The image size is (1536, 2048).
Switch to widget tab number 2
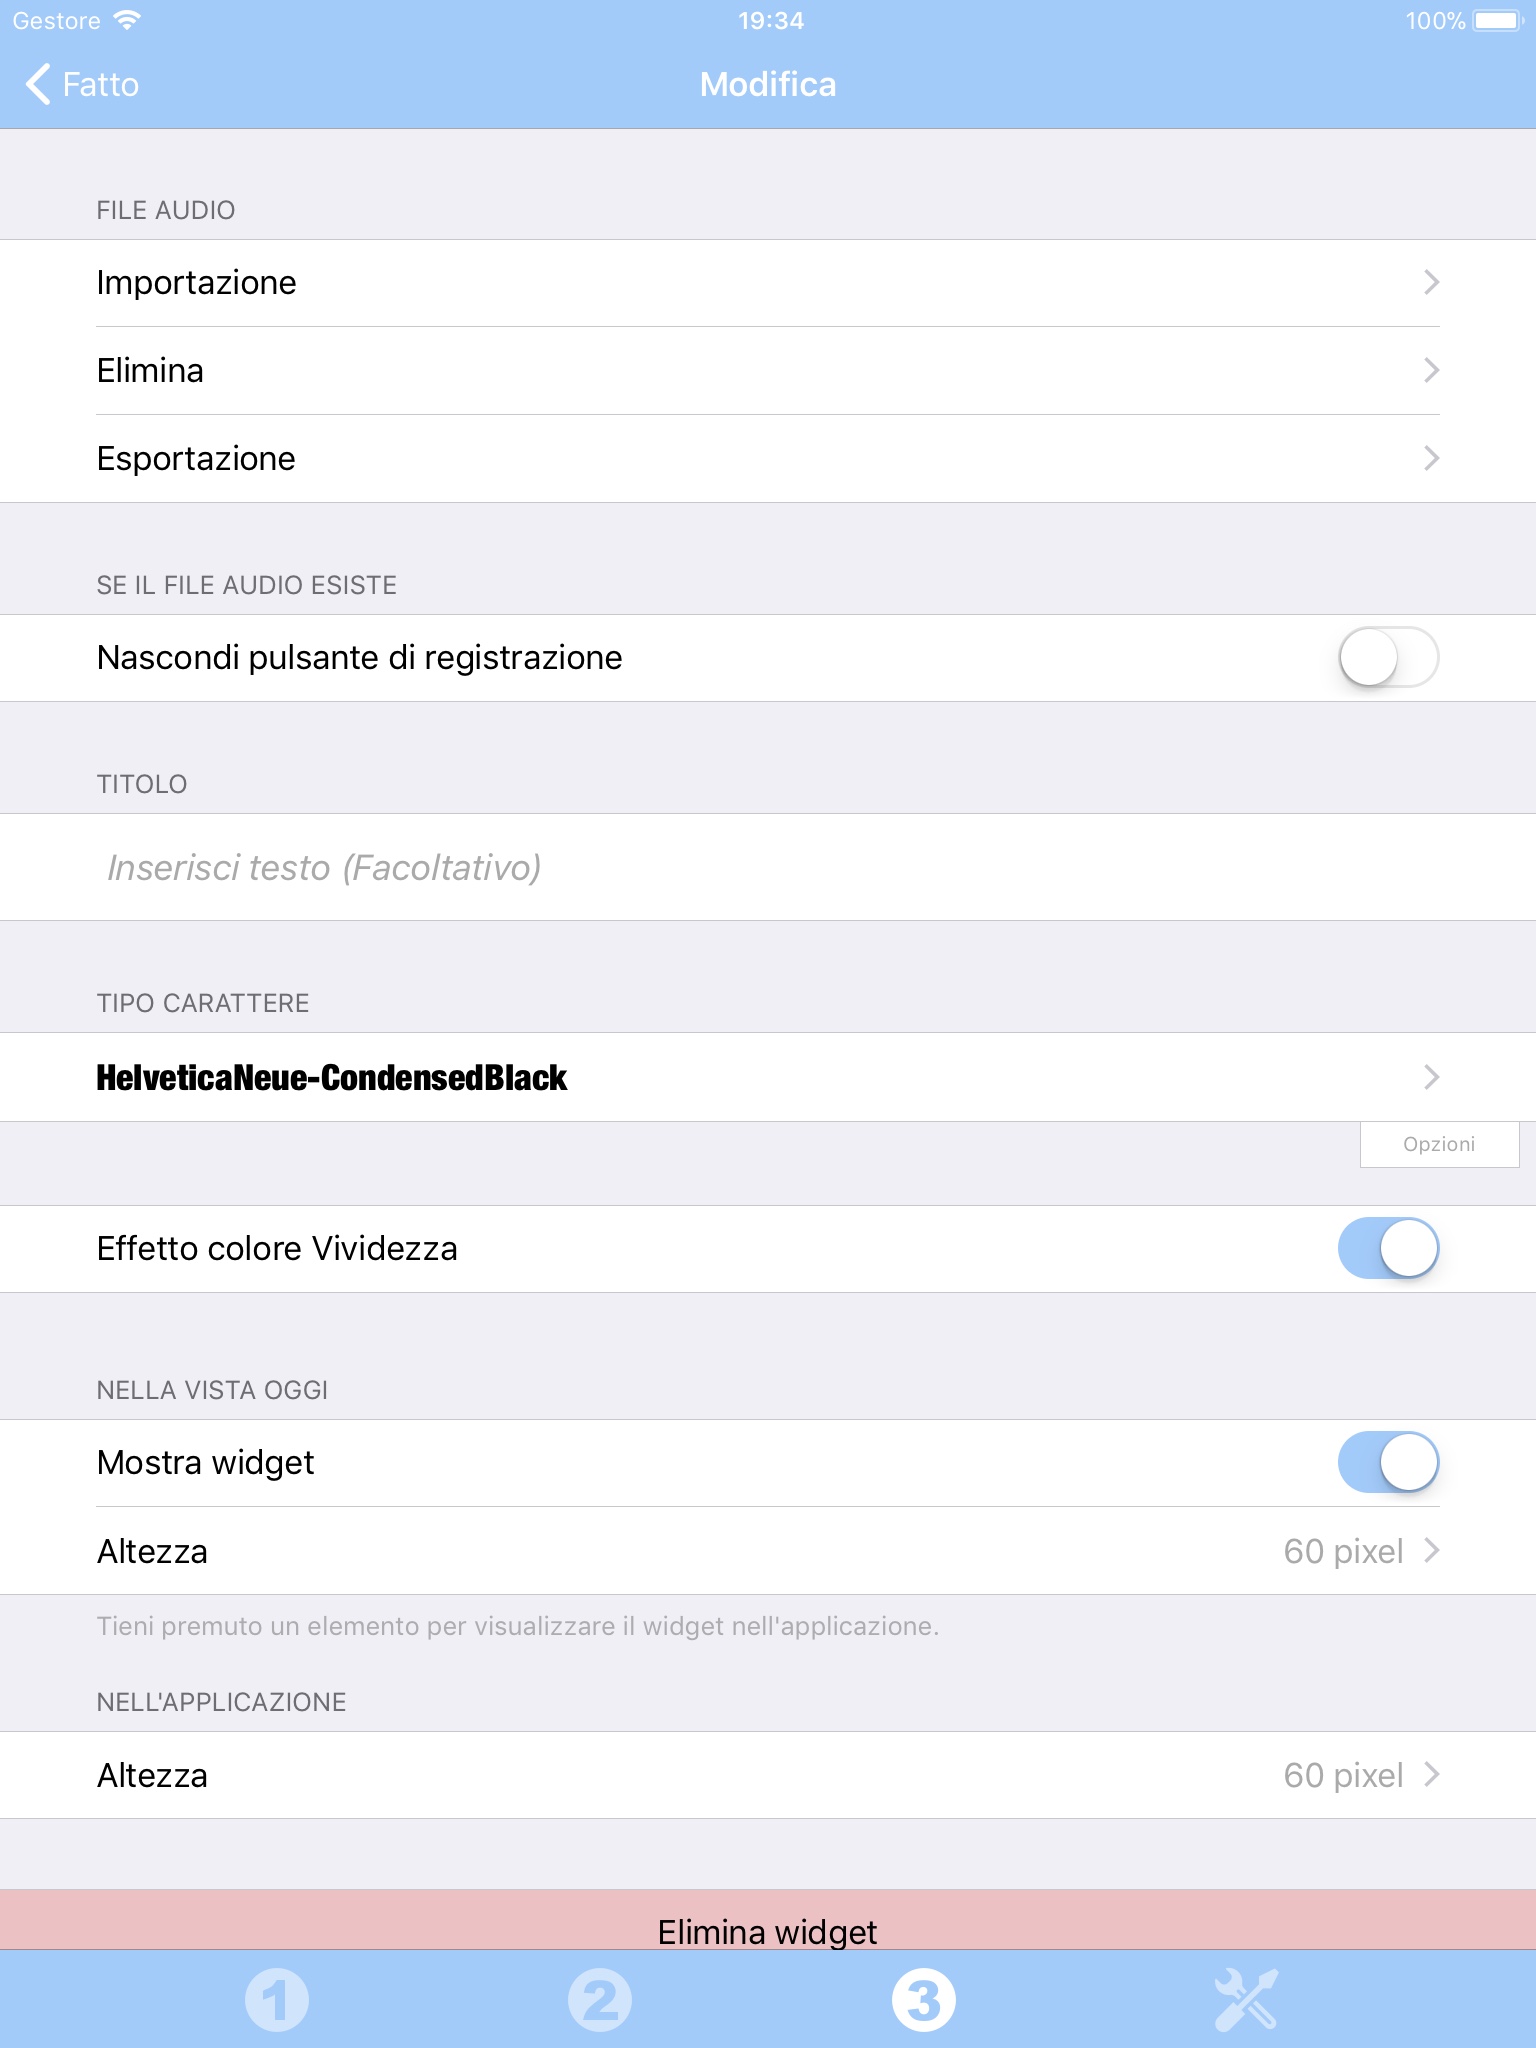coord(600,2000)
